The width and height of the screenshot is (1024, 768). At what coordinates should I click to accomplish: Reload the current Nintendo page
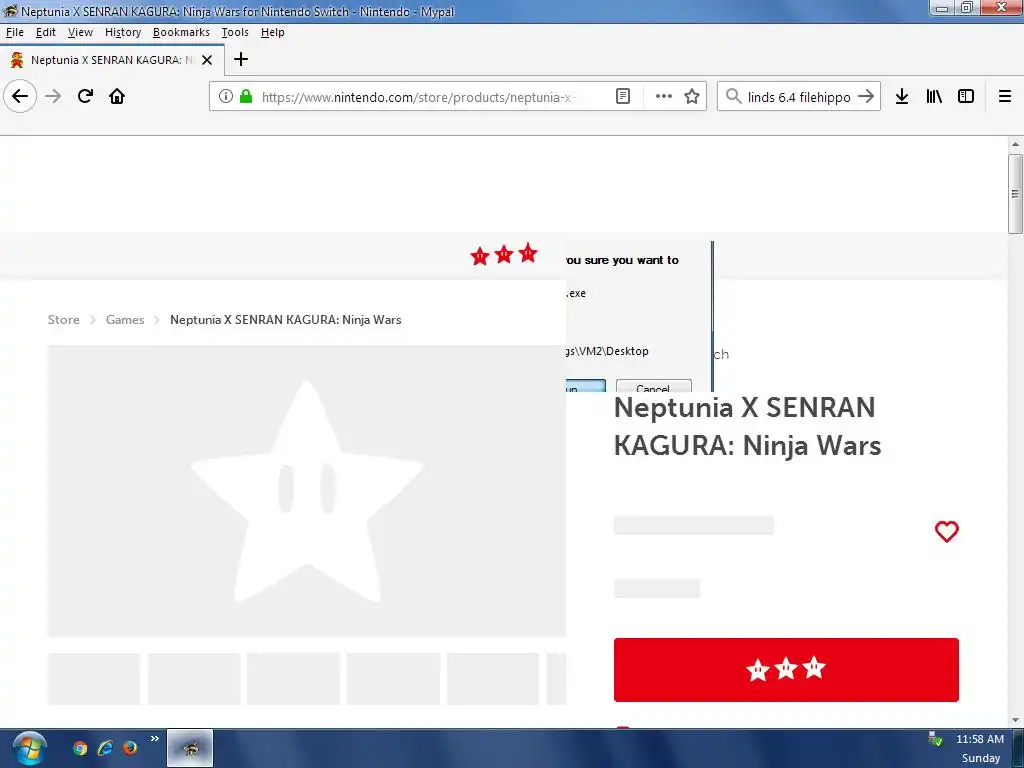click(85, 97)
